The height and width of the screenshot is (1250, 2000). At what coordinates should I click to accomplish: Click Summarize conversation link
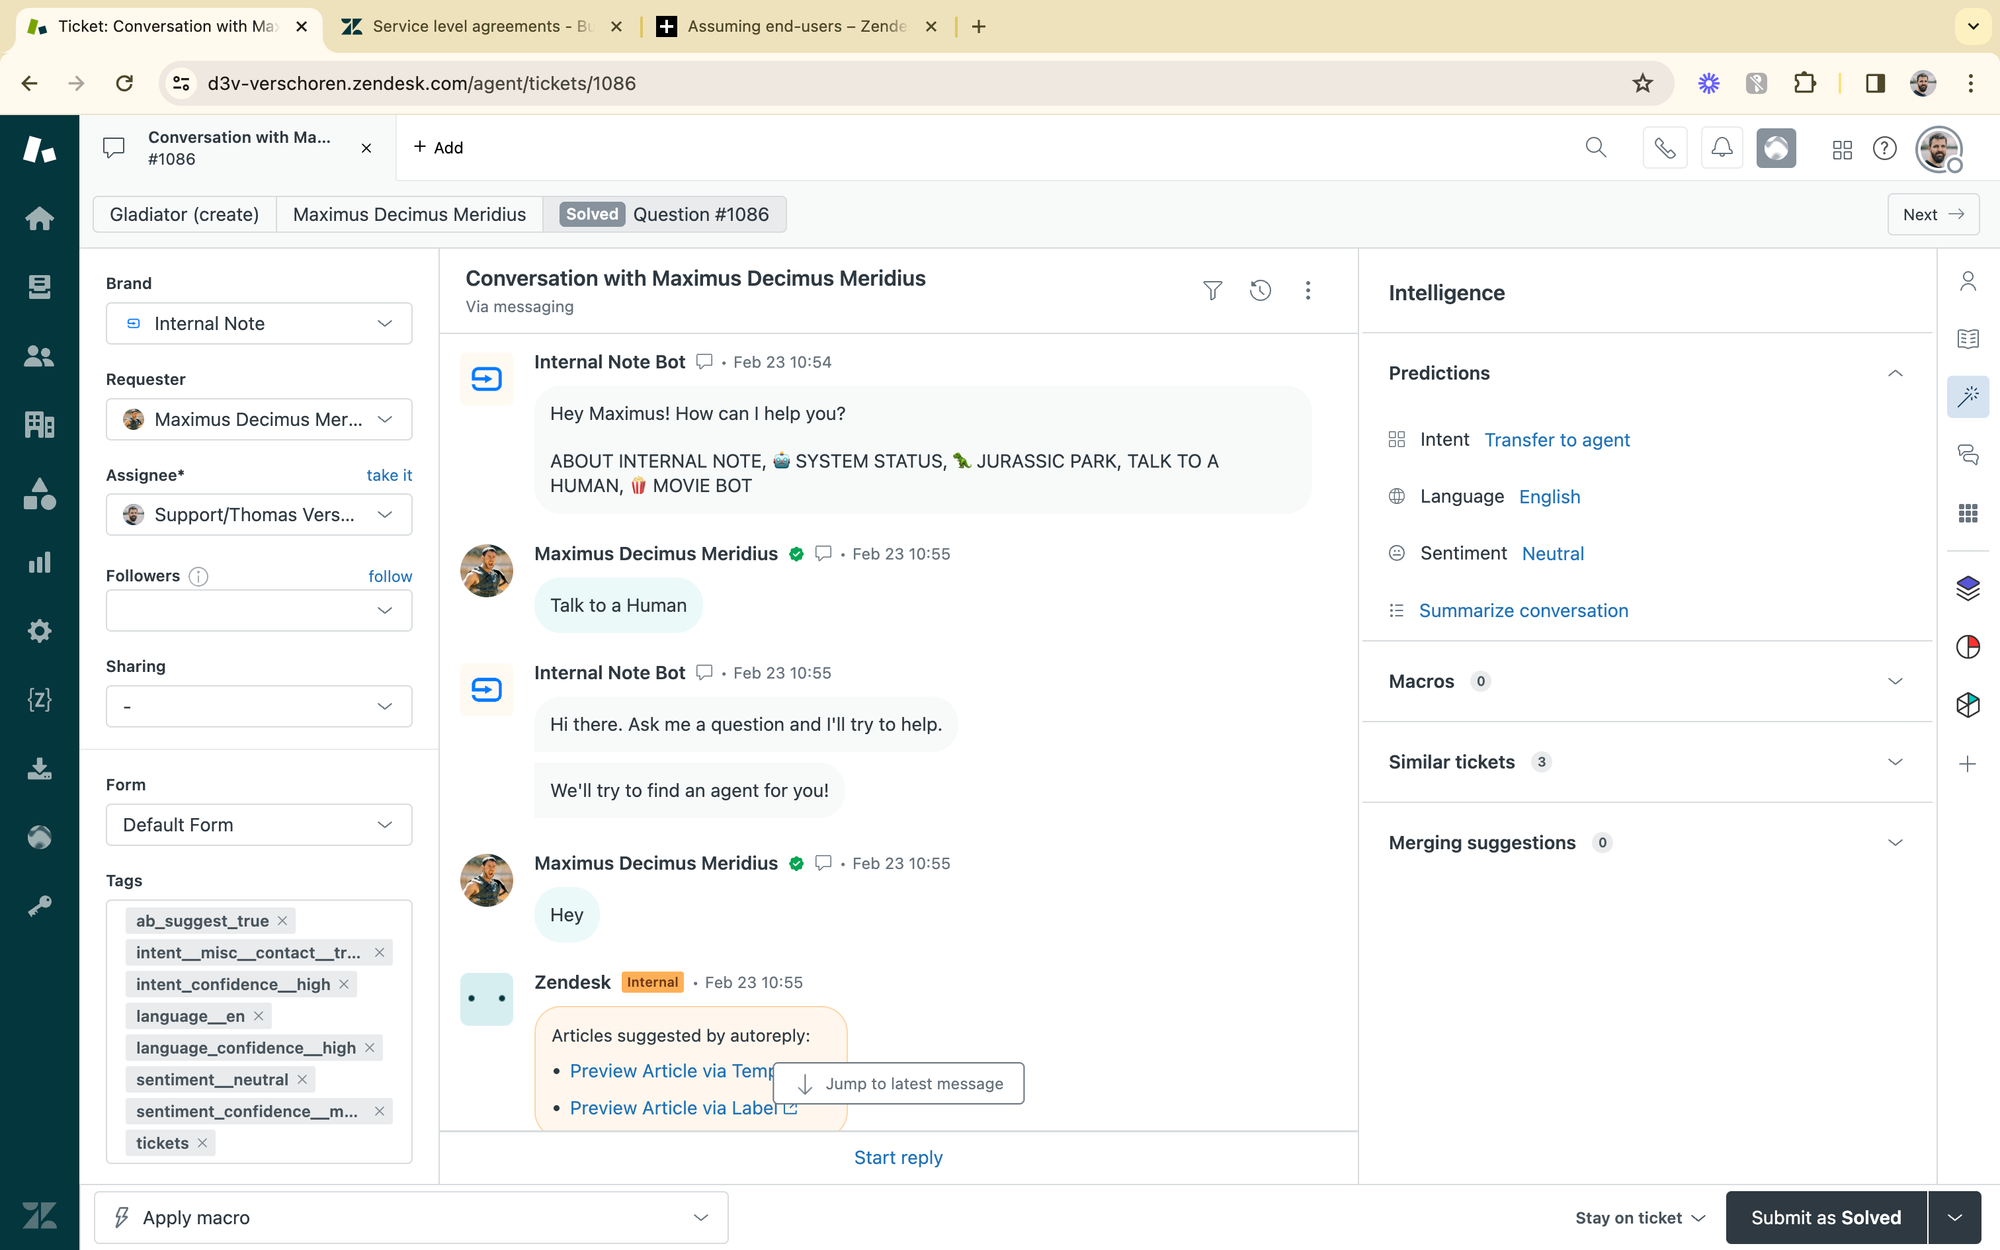1523,610
